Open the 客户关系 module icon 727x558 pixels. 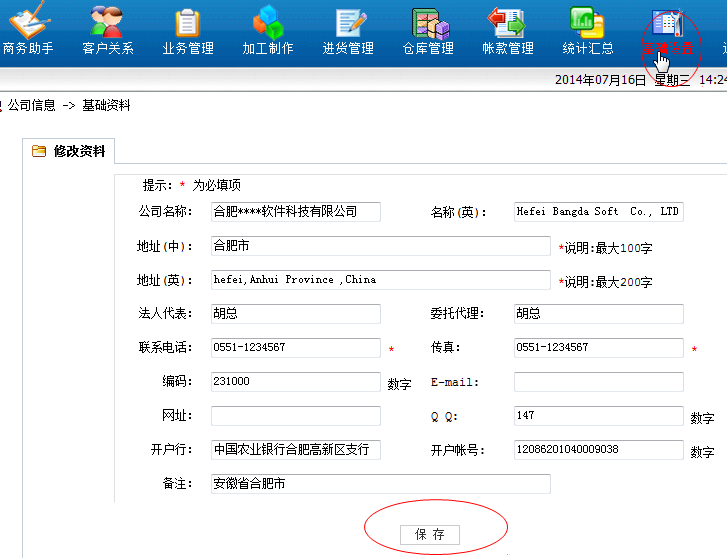107,21
